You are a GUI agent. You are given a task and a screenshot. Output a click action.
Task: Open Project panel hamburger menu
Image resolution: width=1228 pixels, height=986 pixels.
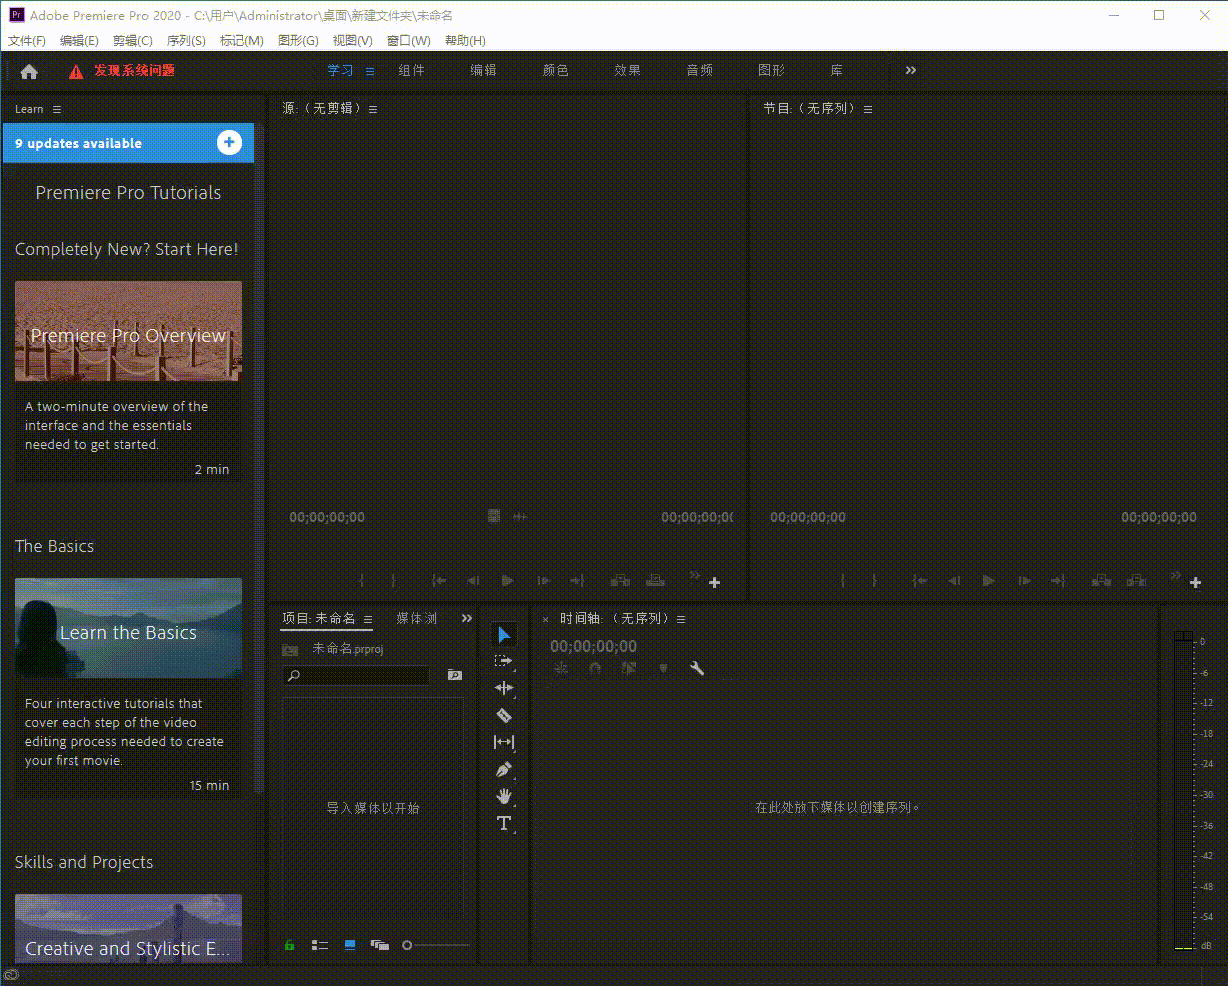(368, 619)
